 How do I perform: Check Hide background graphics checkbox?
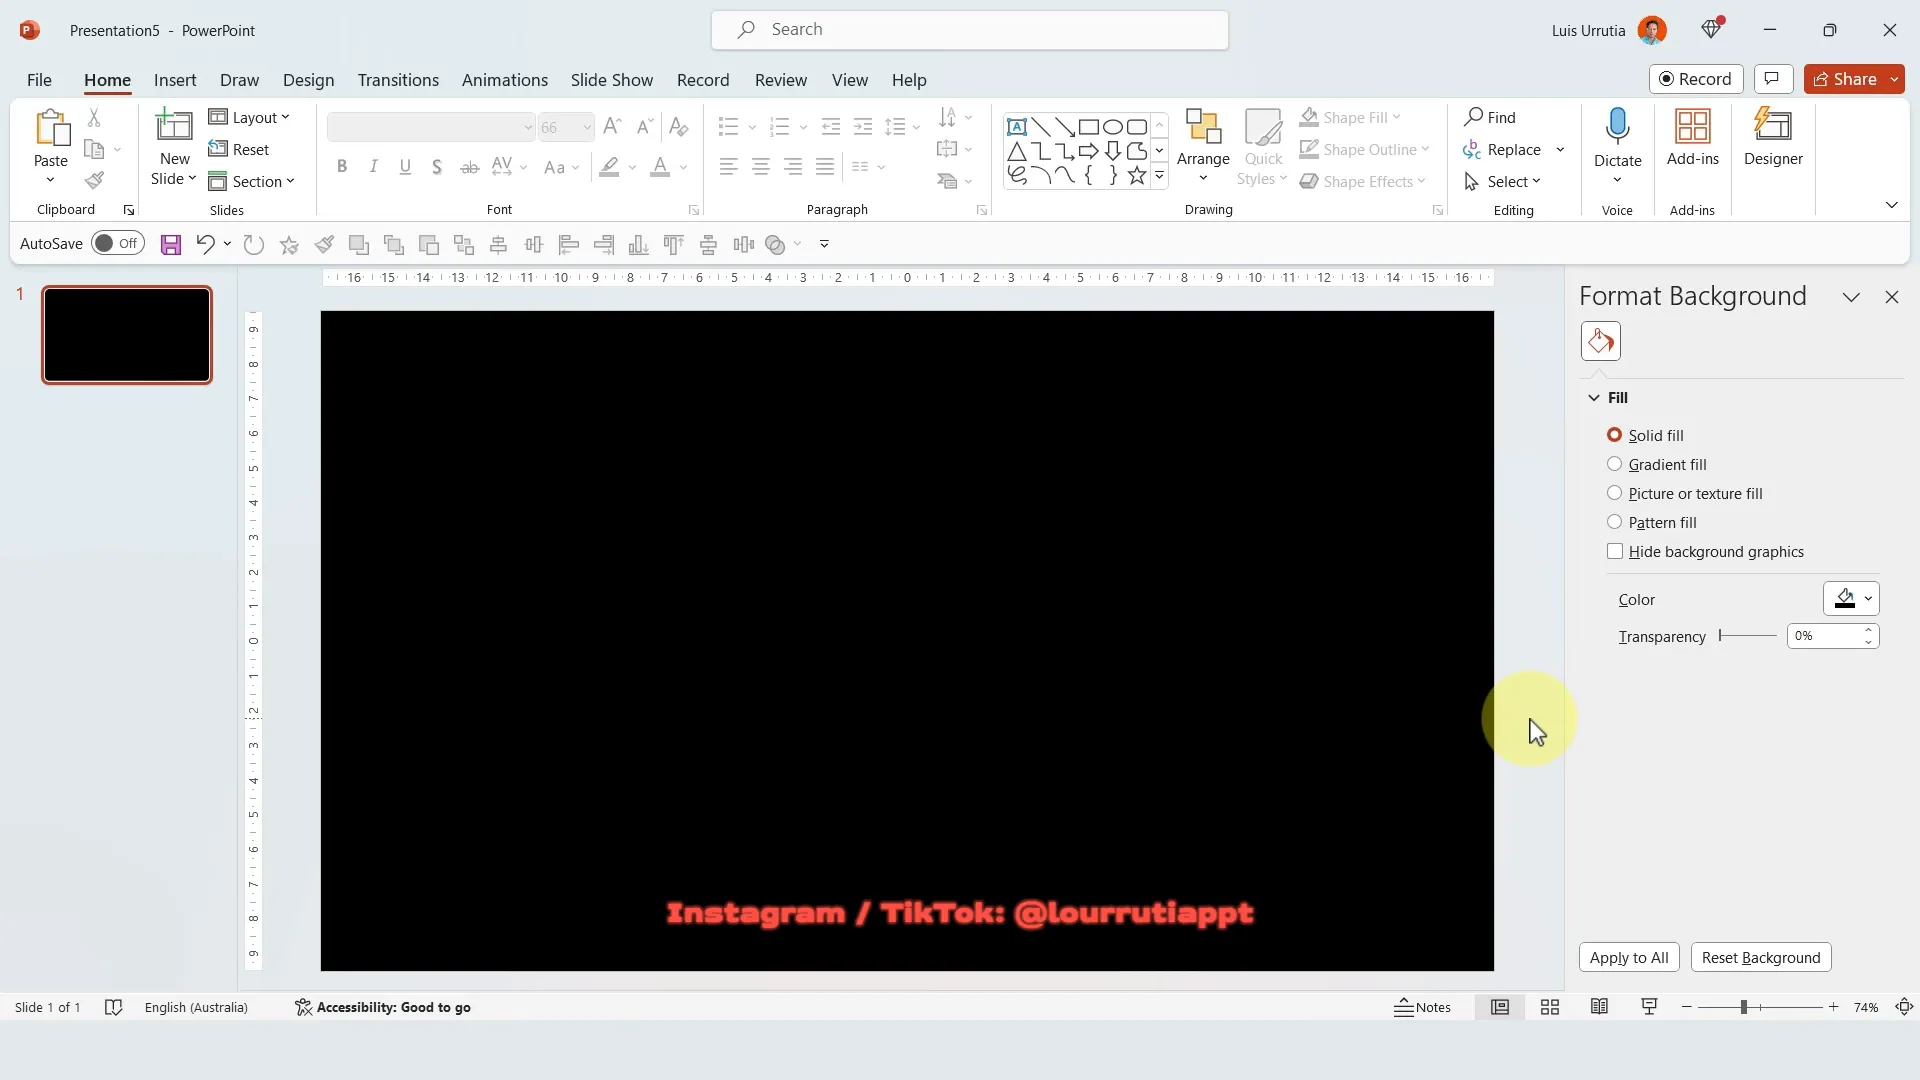click(x=1615, y=551)
